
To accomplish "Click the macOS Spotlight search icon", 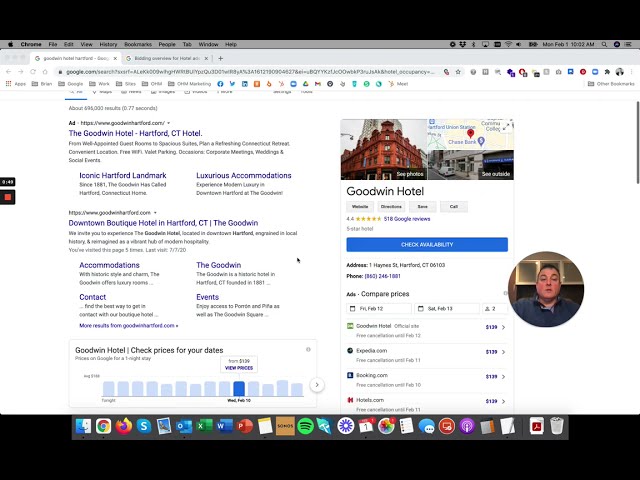I will (x=604, y=44).
